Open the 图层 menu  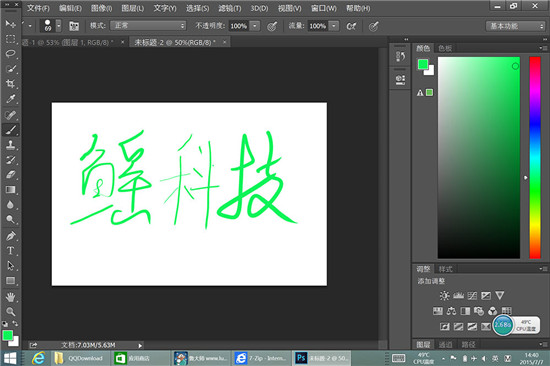coord(133,8)
